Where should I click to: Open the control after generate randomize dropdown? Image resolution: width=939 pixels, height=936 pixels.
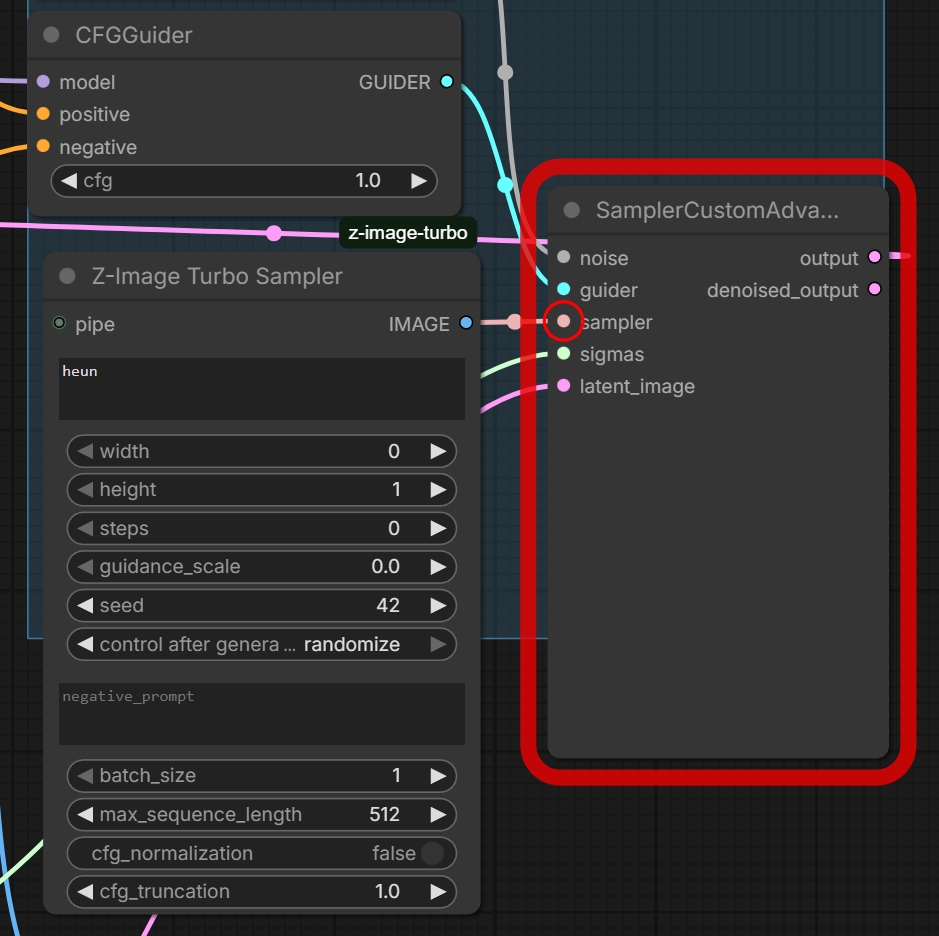262,644
